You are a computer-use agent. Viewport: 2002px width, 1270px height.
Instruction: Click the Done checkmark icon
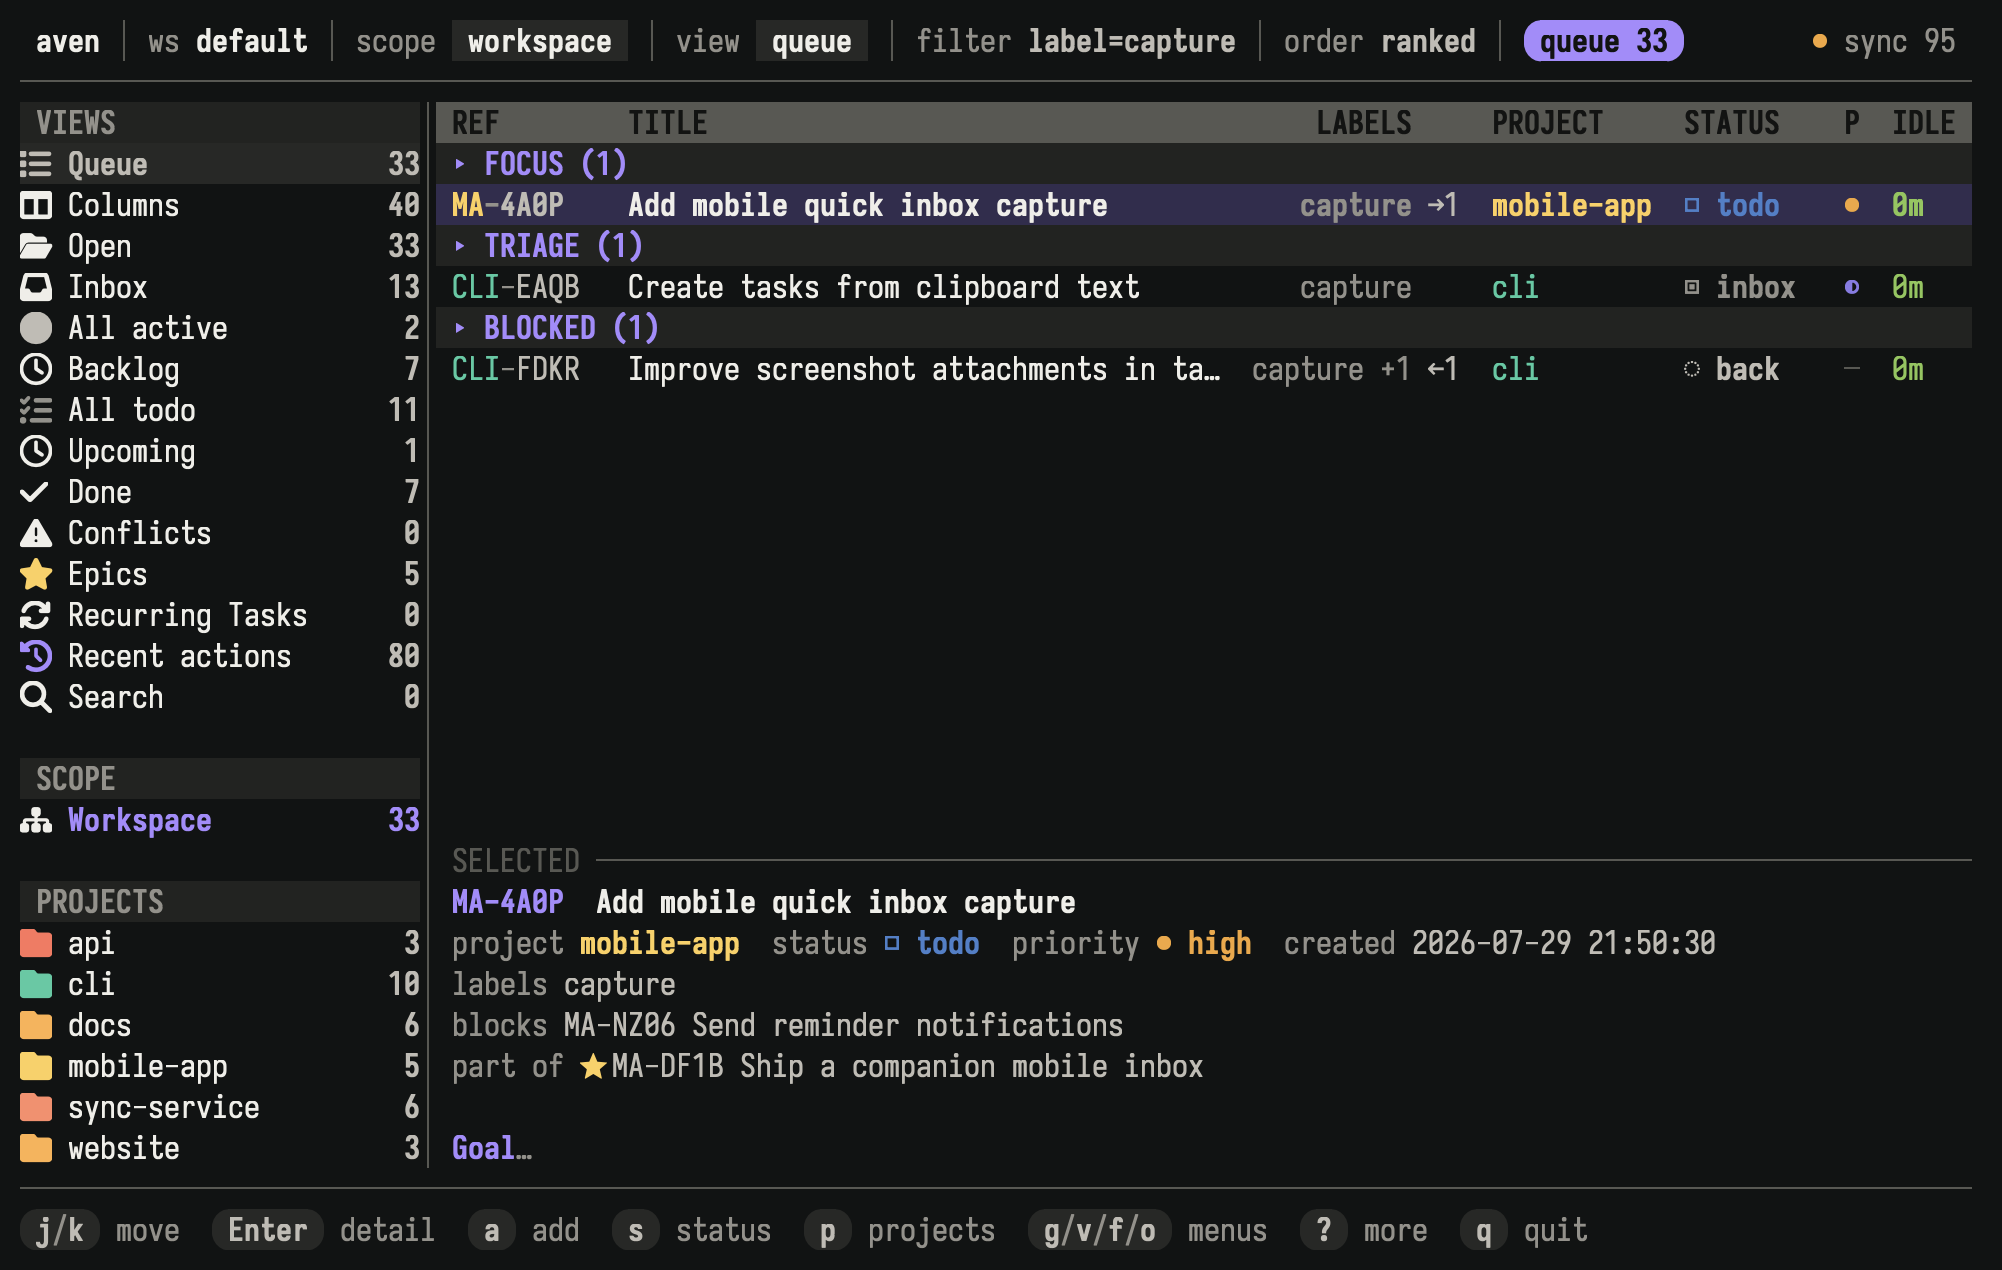coord(35,492)
